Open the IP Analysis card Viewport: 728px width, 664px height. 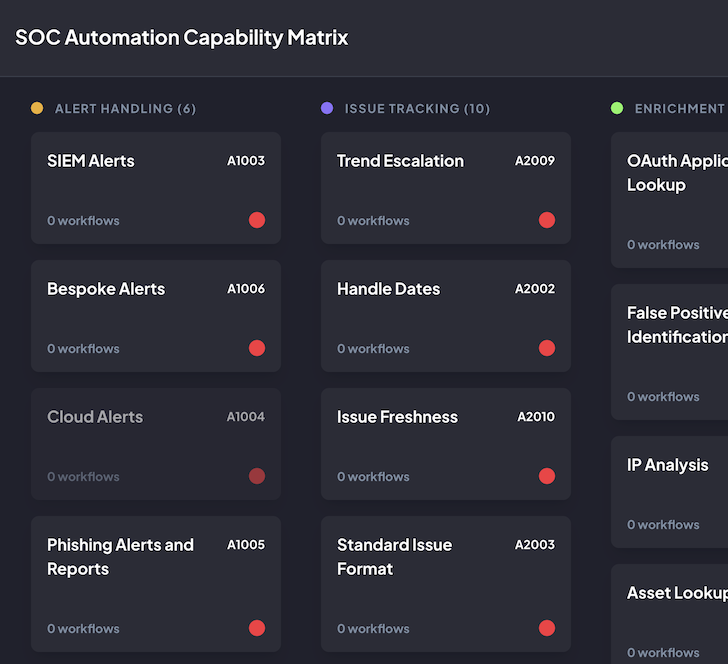668,490
